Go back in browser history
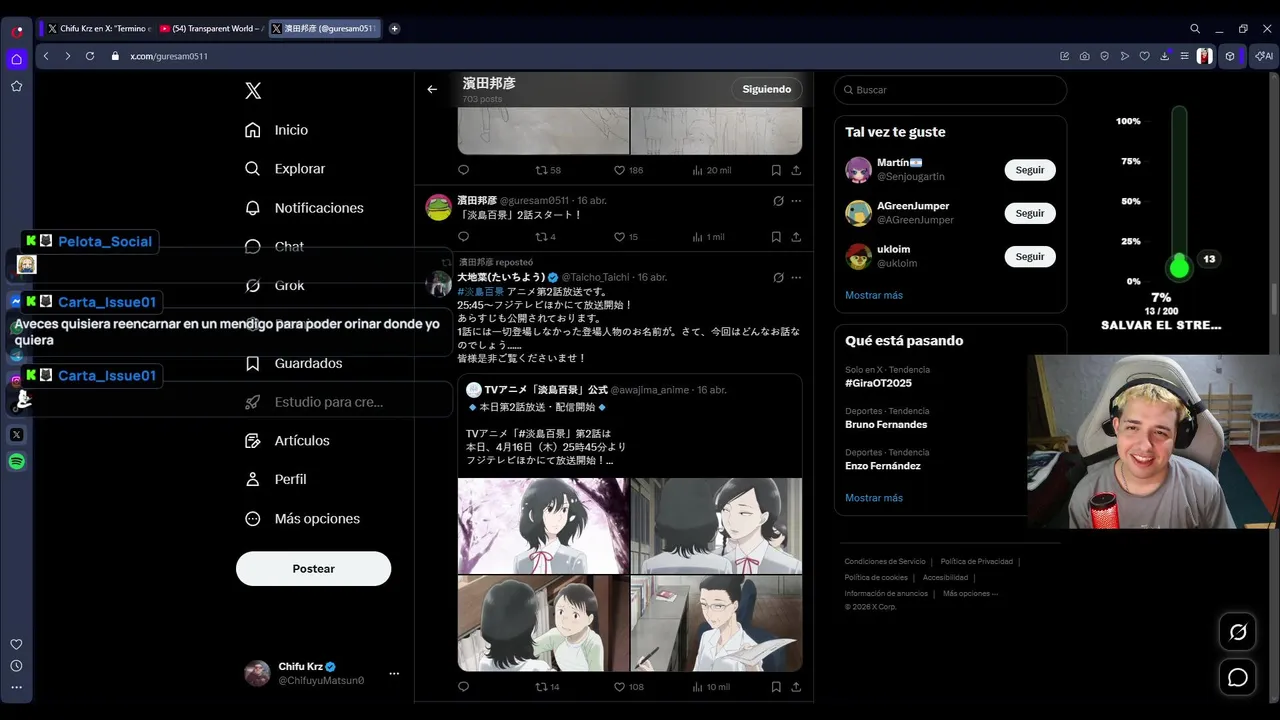This screenshot has height=720, width=1280. 46,56
